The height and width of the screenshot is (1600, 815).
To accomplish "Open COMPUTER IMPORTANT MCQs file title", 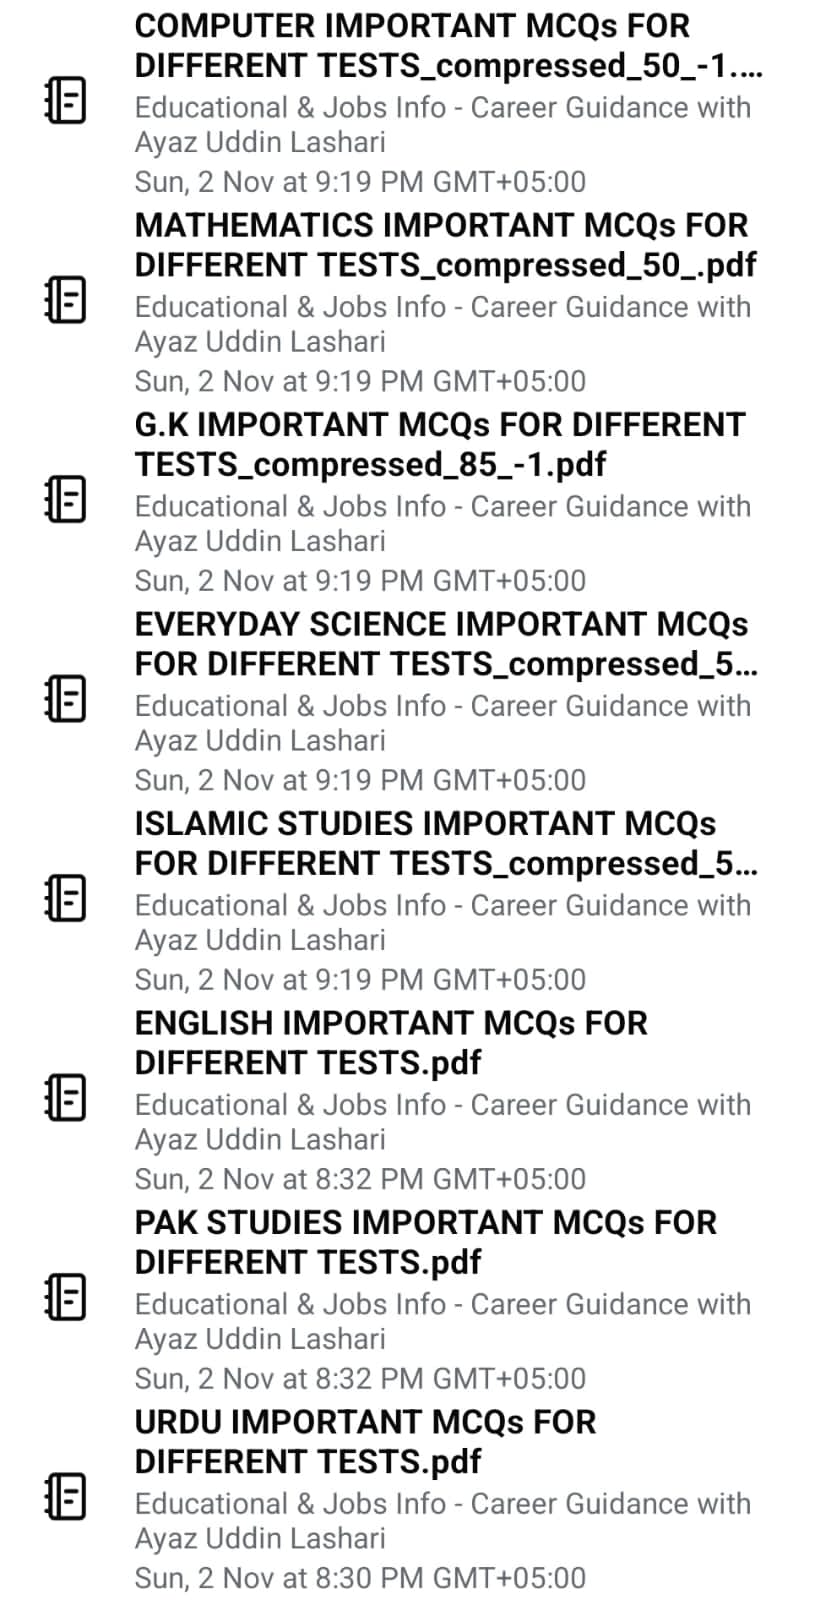I will pyautogui.click(x=447, y=46).
